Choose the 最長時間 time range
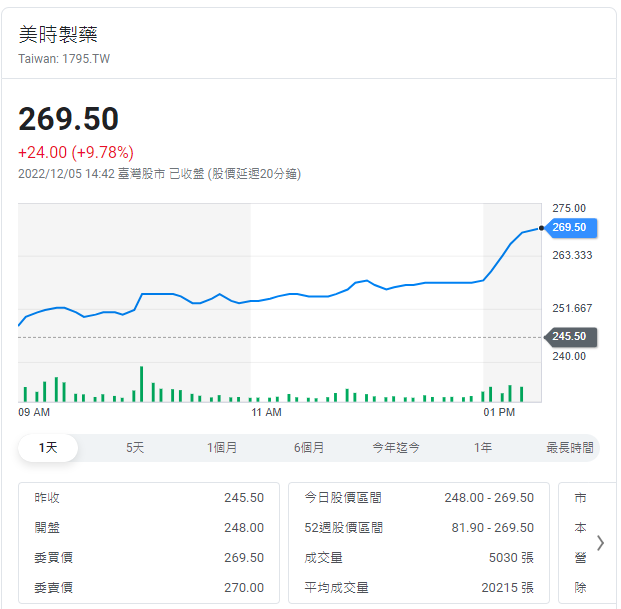Screen dimensions: 621x609 coord(569,448)
